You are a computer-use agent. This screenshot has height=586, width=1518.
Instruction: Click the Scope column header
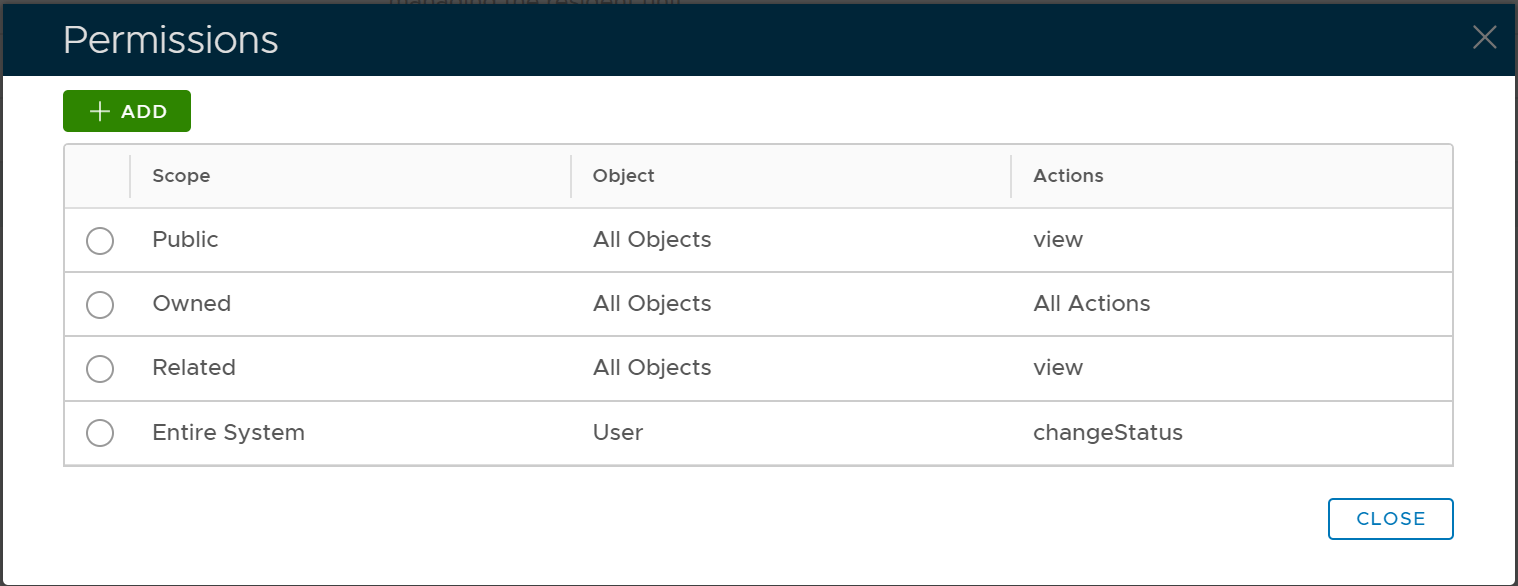(181, 176)
